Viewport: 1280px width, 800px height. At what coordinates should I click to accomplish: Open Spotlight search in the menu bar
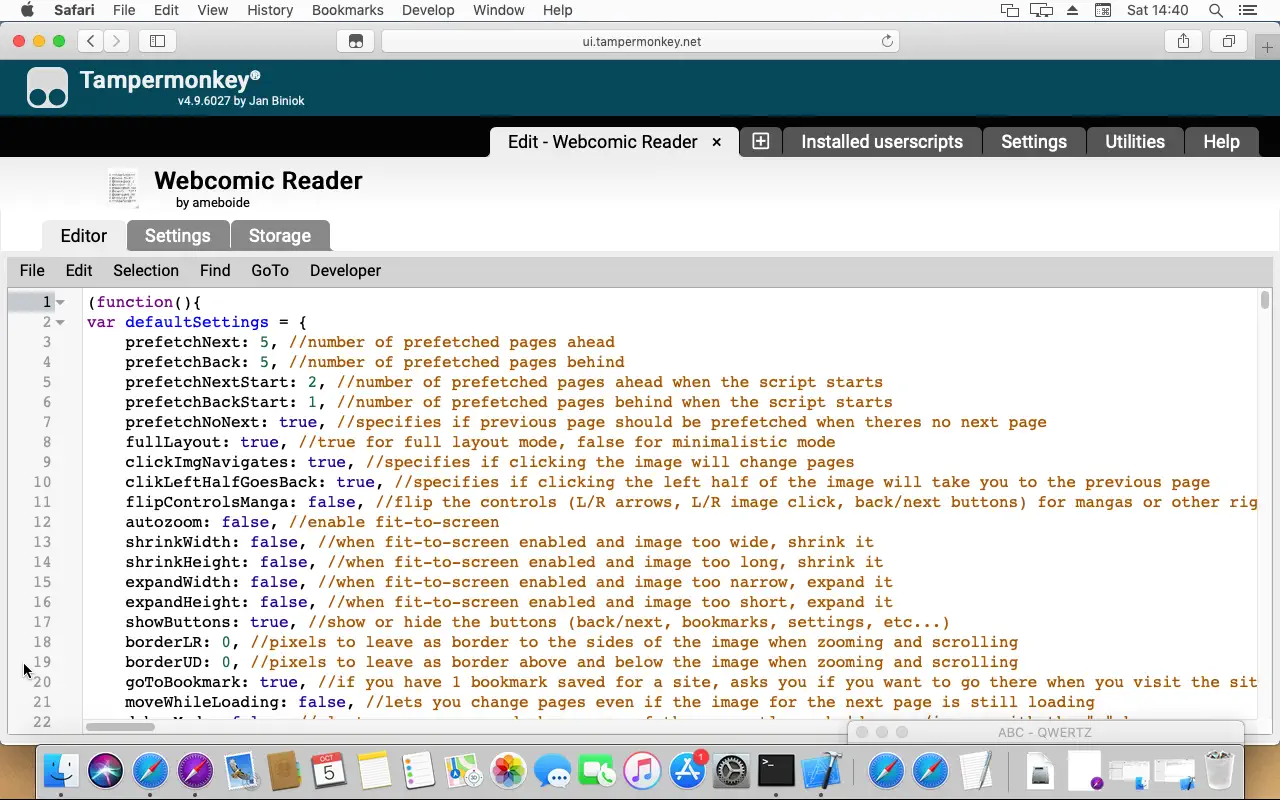tap(1216, 10)
